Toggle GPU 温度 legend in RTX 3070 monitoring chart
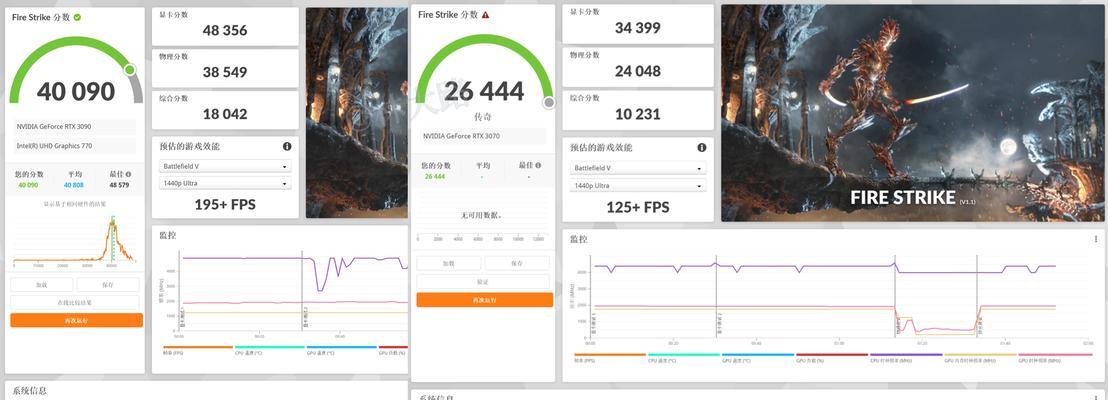This screenshot has height=400, width=1108. [758, 358]
